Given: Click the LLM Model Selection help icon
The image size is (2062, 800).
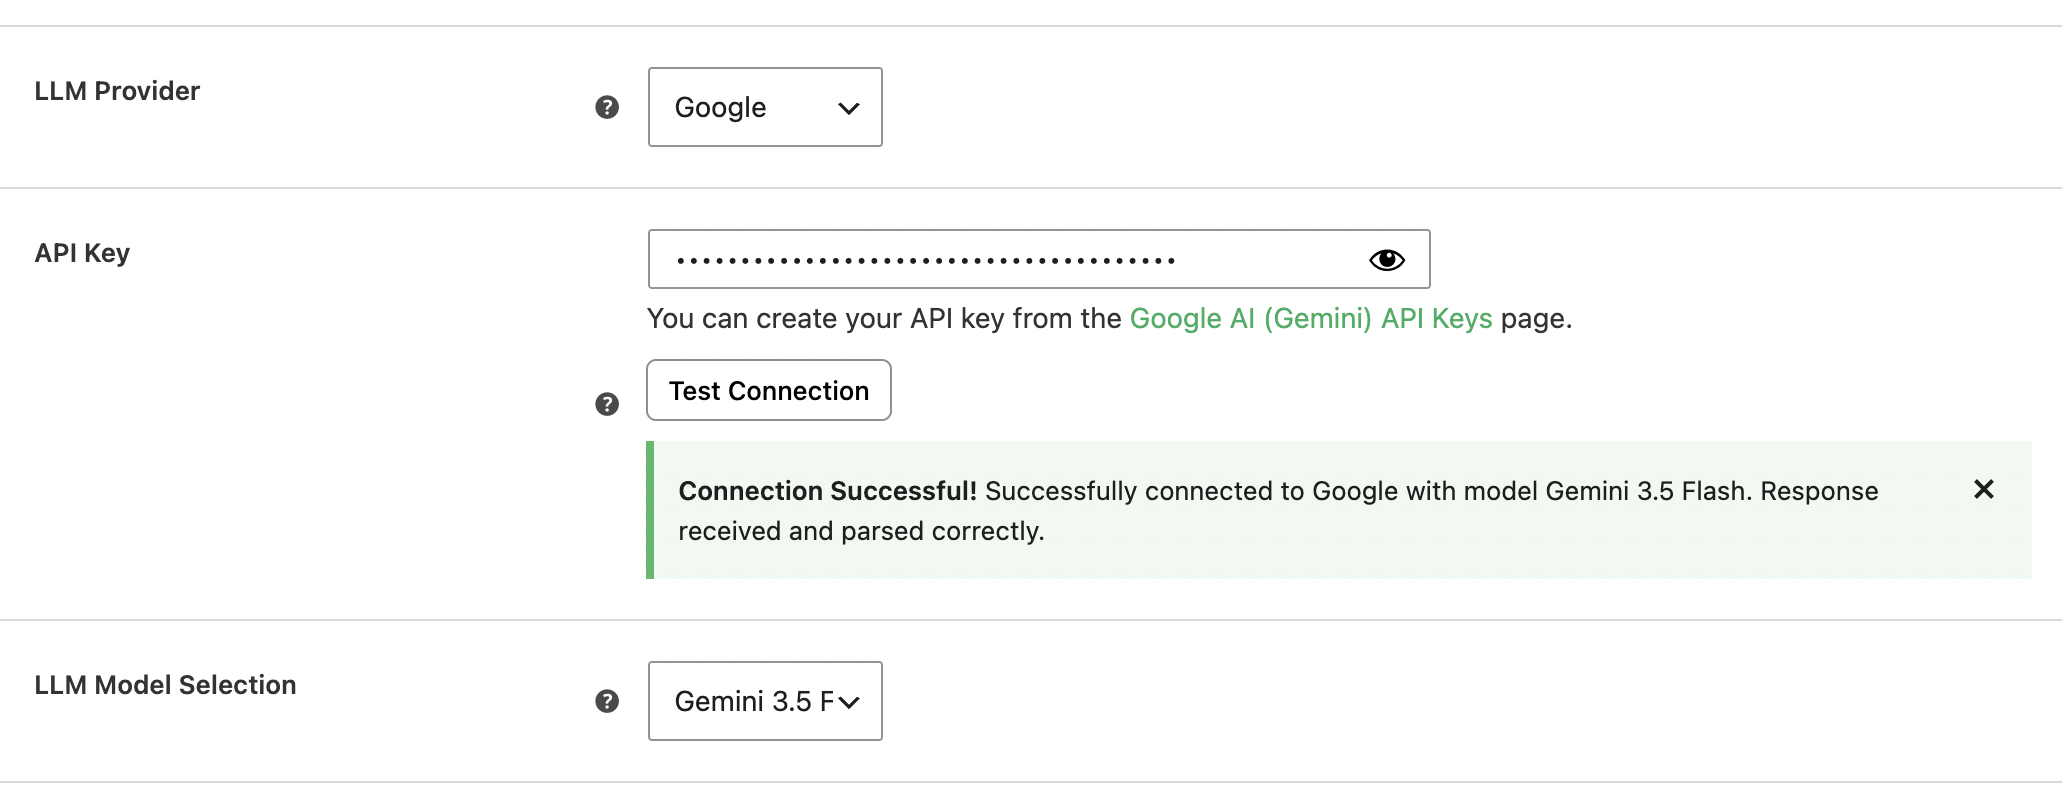Looking at the screenshot, I should 607,701.
